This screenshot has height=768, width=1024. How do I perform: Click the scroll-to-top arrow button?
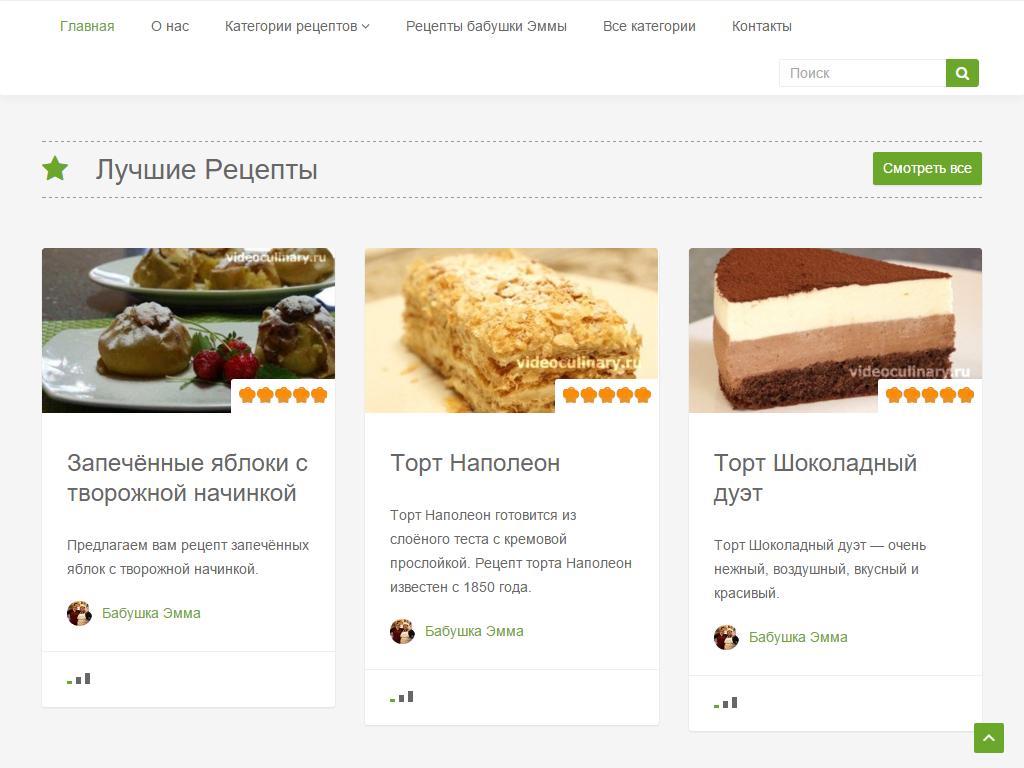(x=989, y=738)
